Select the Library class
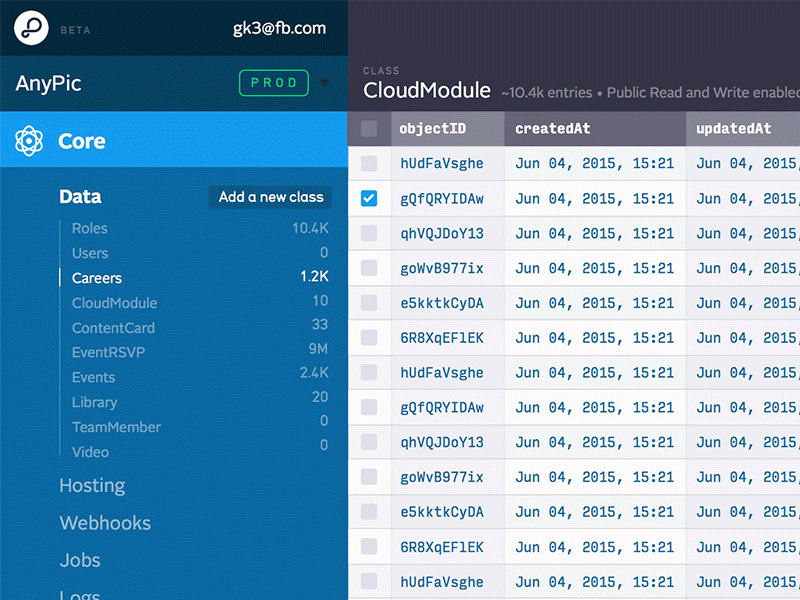This screenshot has height=600, width=800. coord(94,403)
